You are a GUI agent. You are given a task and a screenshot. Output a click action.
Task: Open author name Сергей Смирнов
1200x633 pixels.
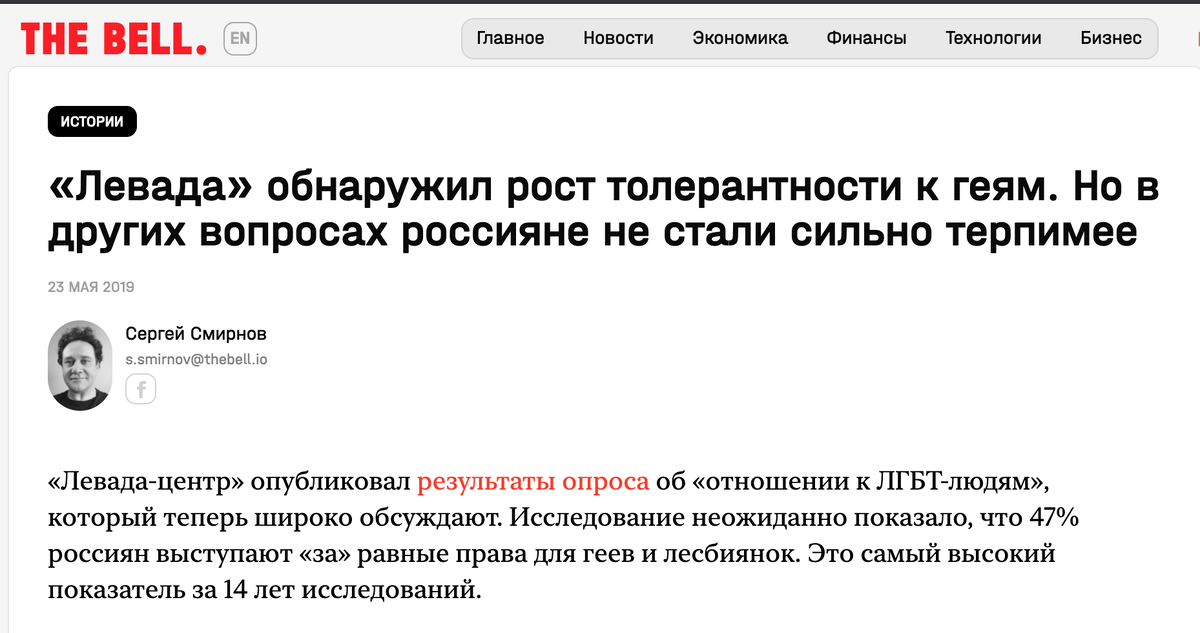(x=196, y=333)
